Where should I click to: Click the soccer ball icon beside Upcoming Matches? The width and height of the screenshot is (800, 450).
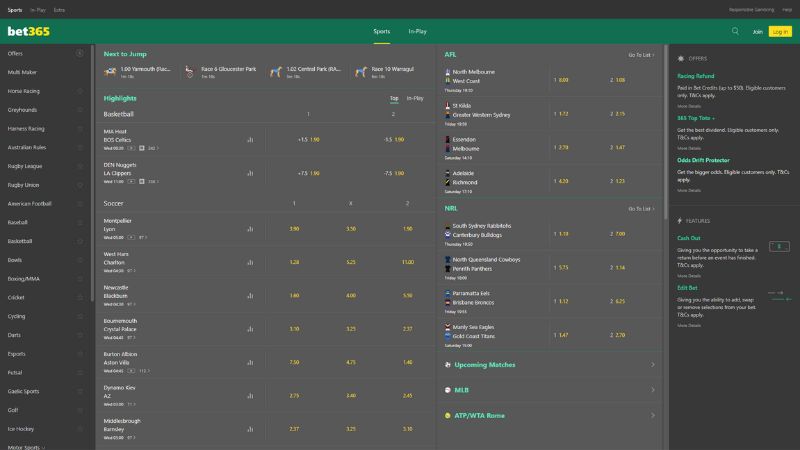(447, 365)
